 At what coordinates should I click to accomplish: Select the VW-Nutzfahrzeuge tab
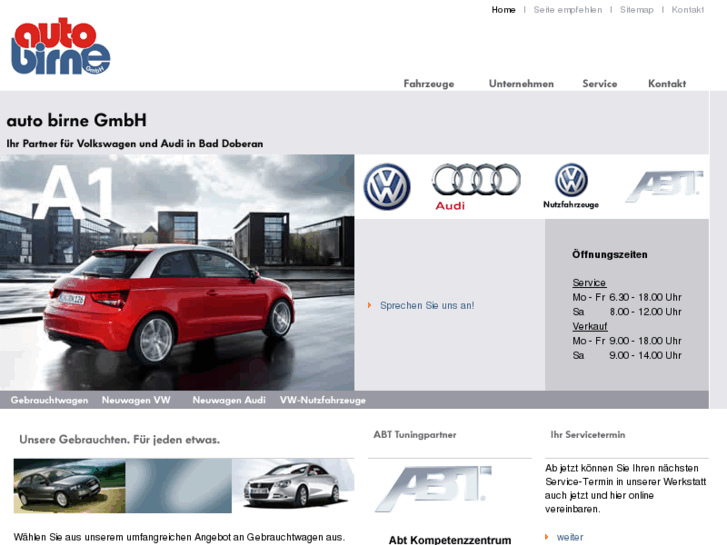click(323, 400)
